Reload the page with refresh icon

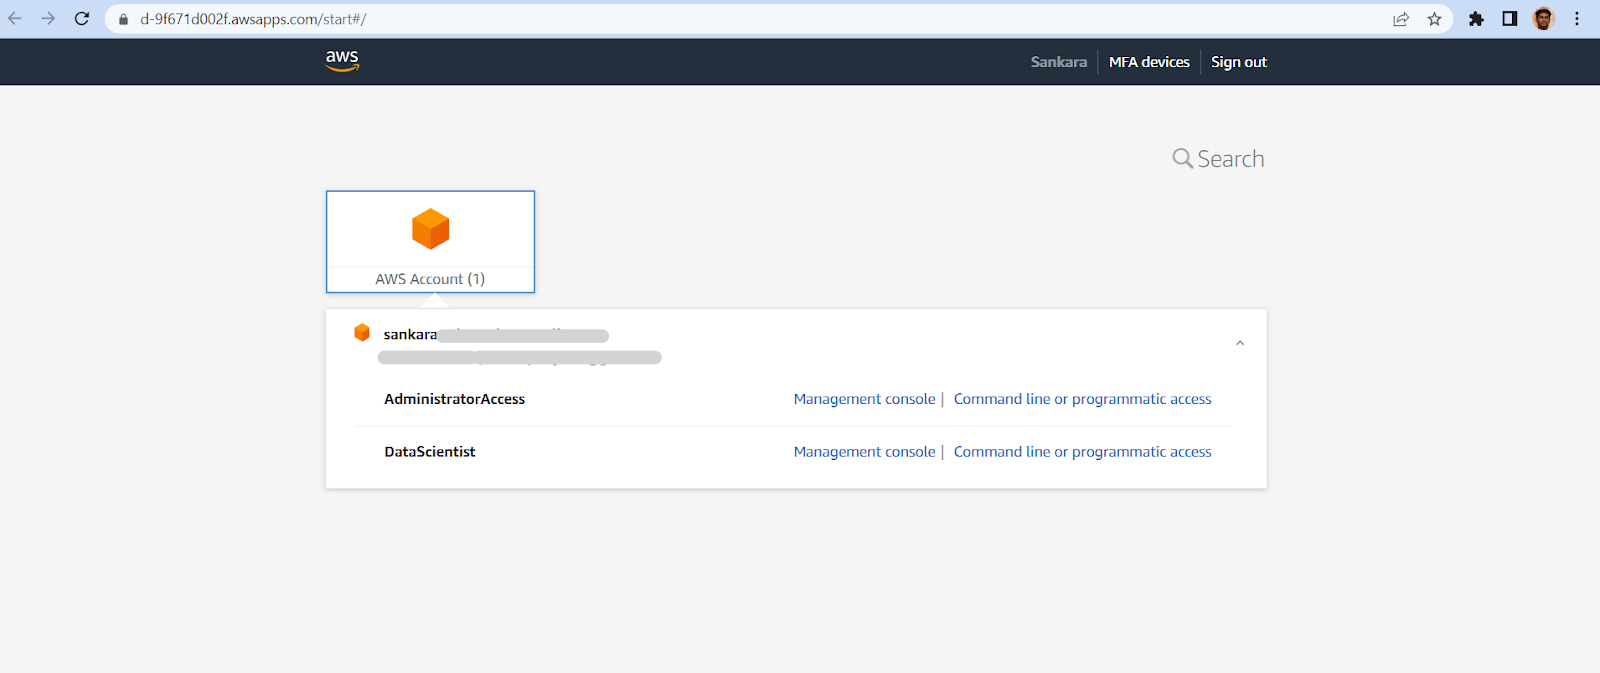82,19
